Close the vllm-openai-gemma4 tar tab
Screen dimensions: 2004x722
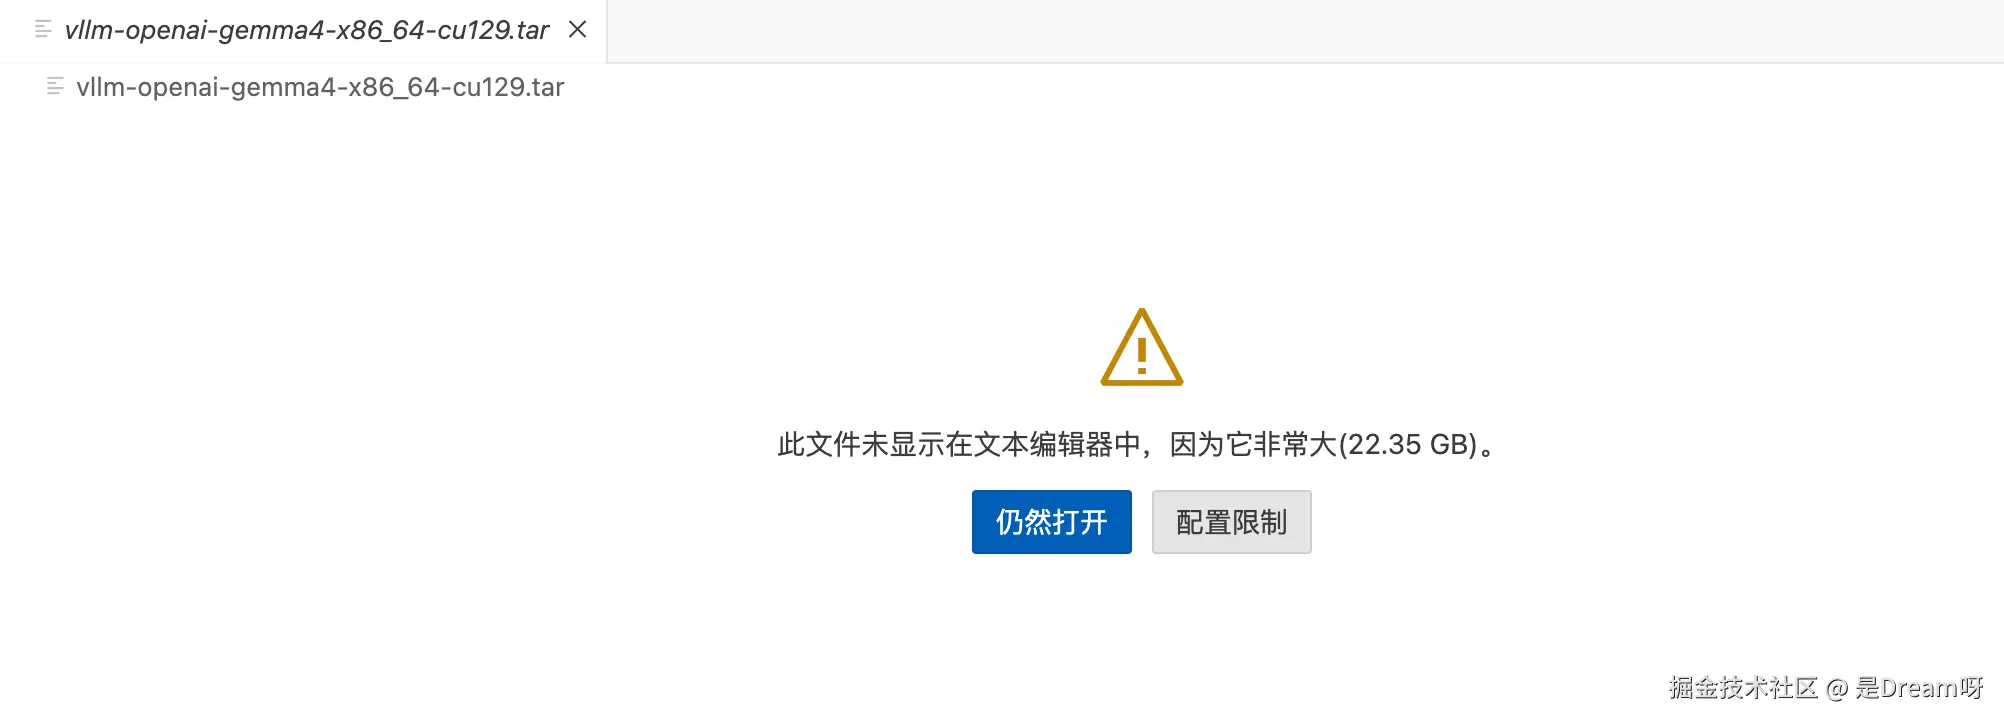[577, 30]
